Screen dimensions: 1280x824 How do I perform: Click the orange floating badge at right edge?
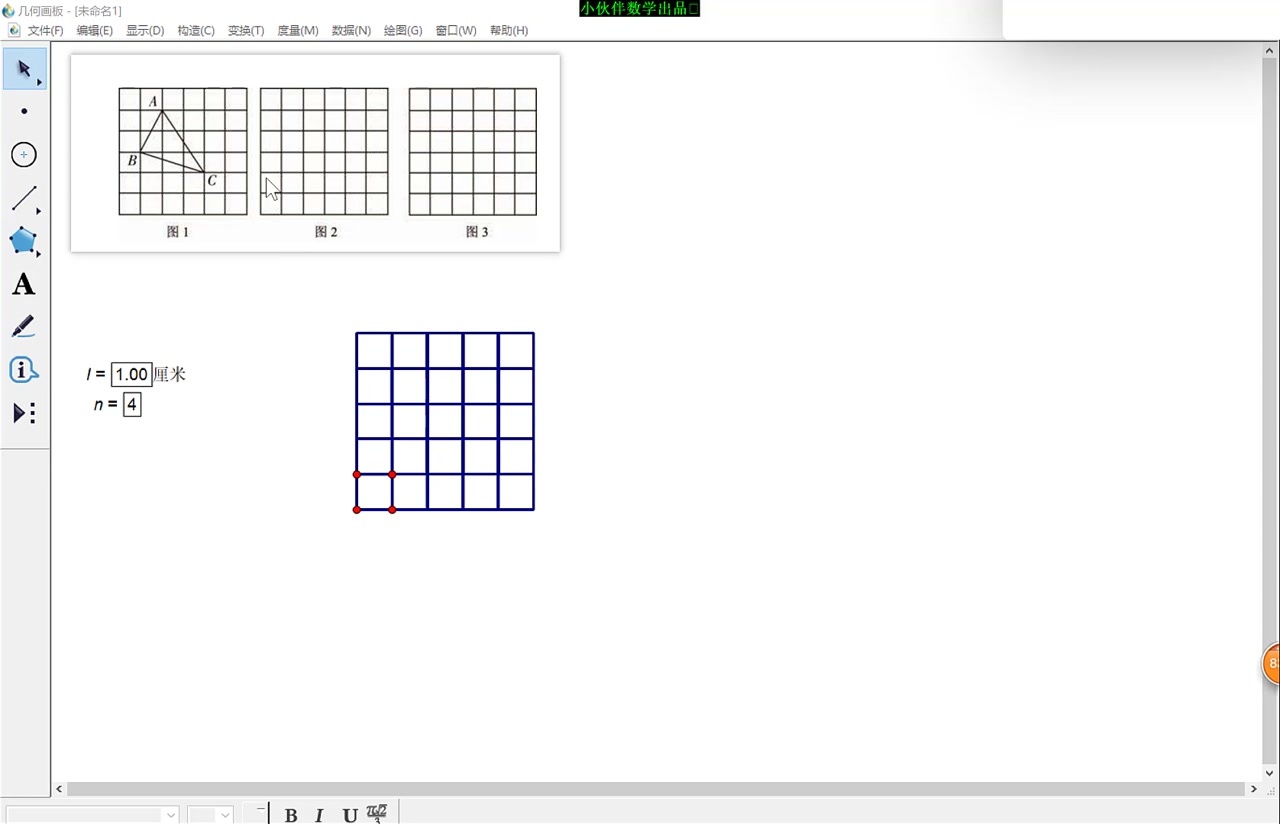click(x=1271, y=664)
